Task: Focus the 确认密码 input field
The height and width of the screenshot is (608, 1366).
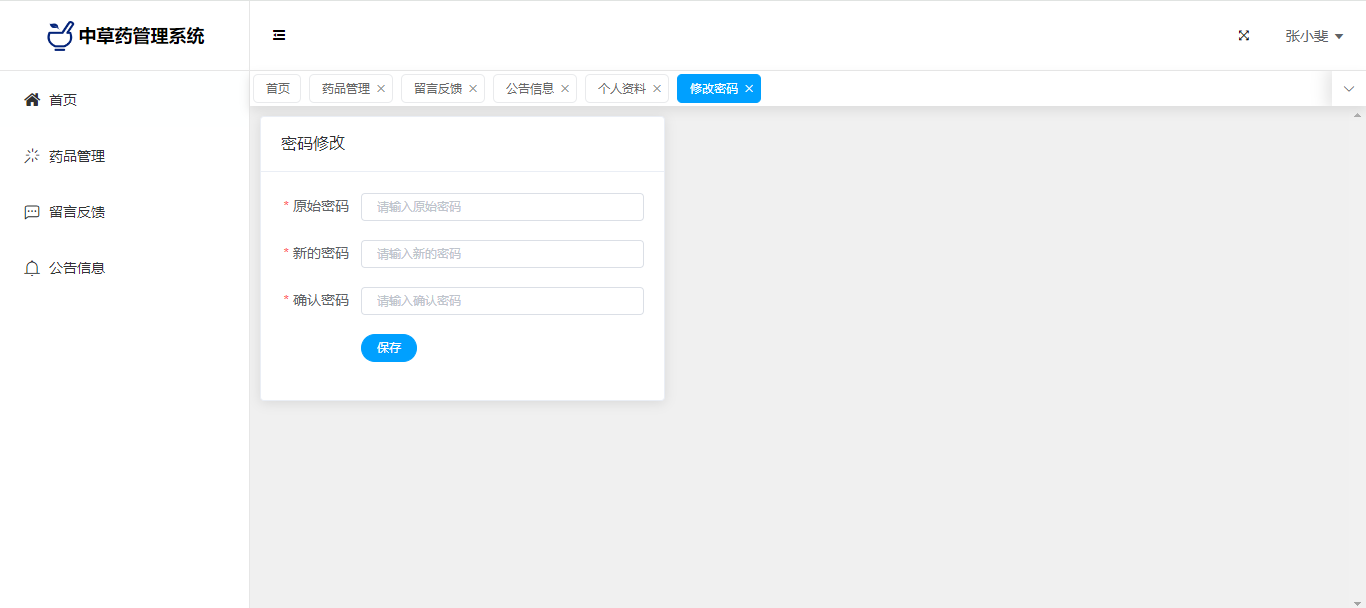Action: coord(502,301)
